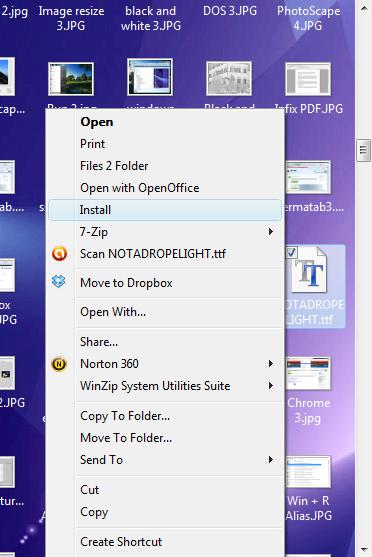372x557 pixels.
Task: Click the scrollbar up arrow
Action: click(363, 8)
